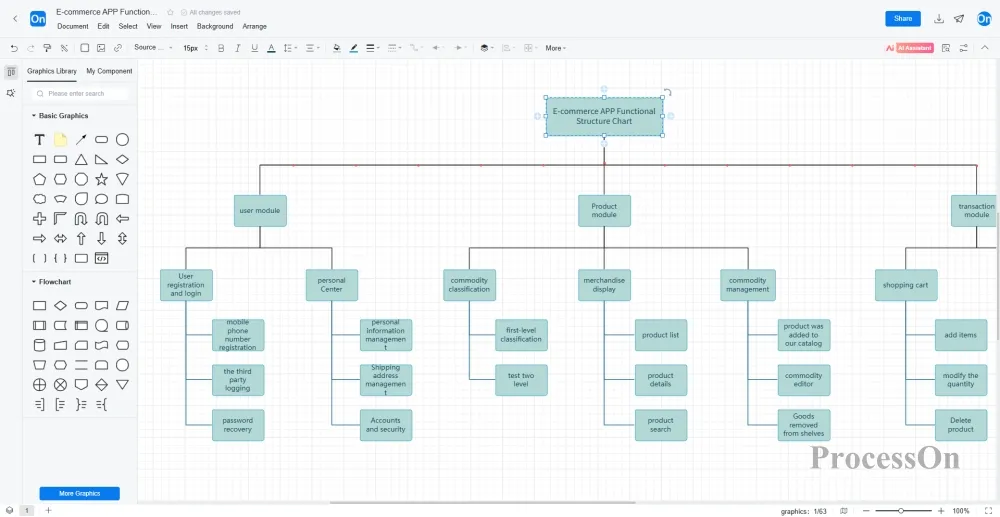This screenshot has height=517, width=1000.
Task: Choose the yellow note shape
Action: [x=60, y=140]
